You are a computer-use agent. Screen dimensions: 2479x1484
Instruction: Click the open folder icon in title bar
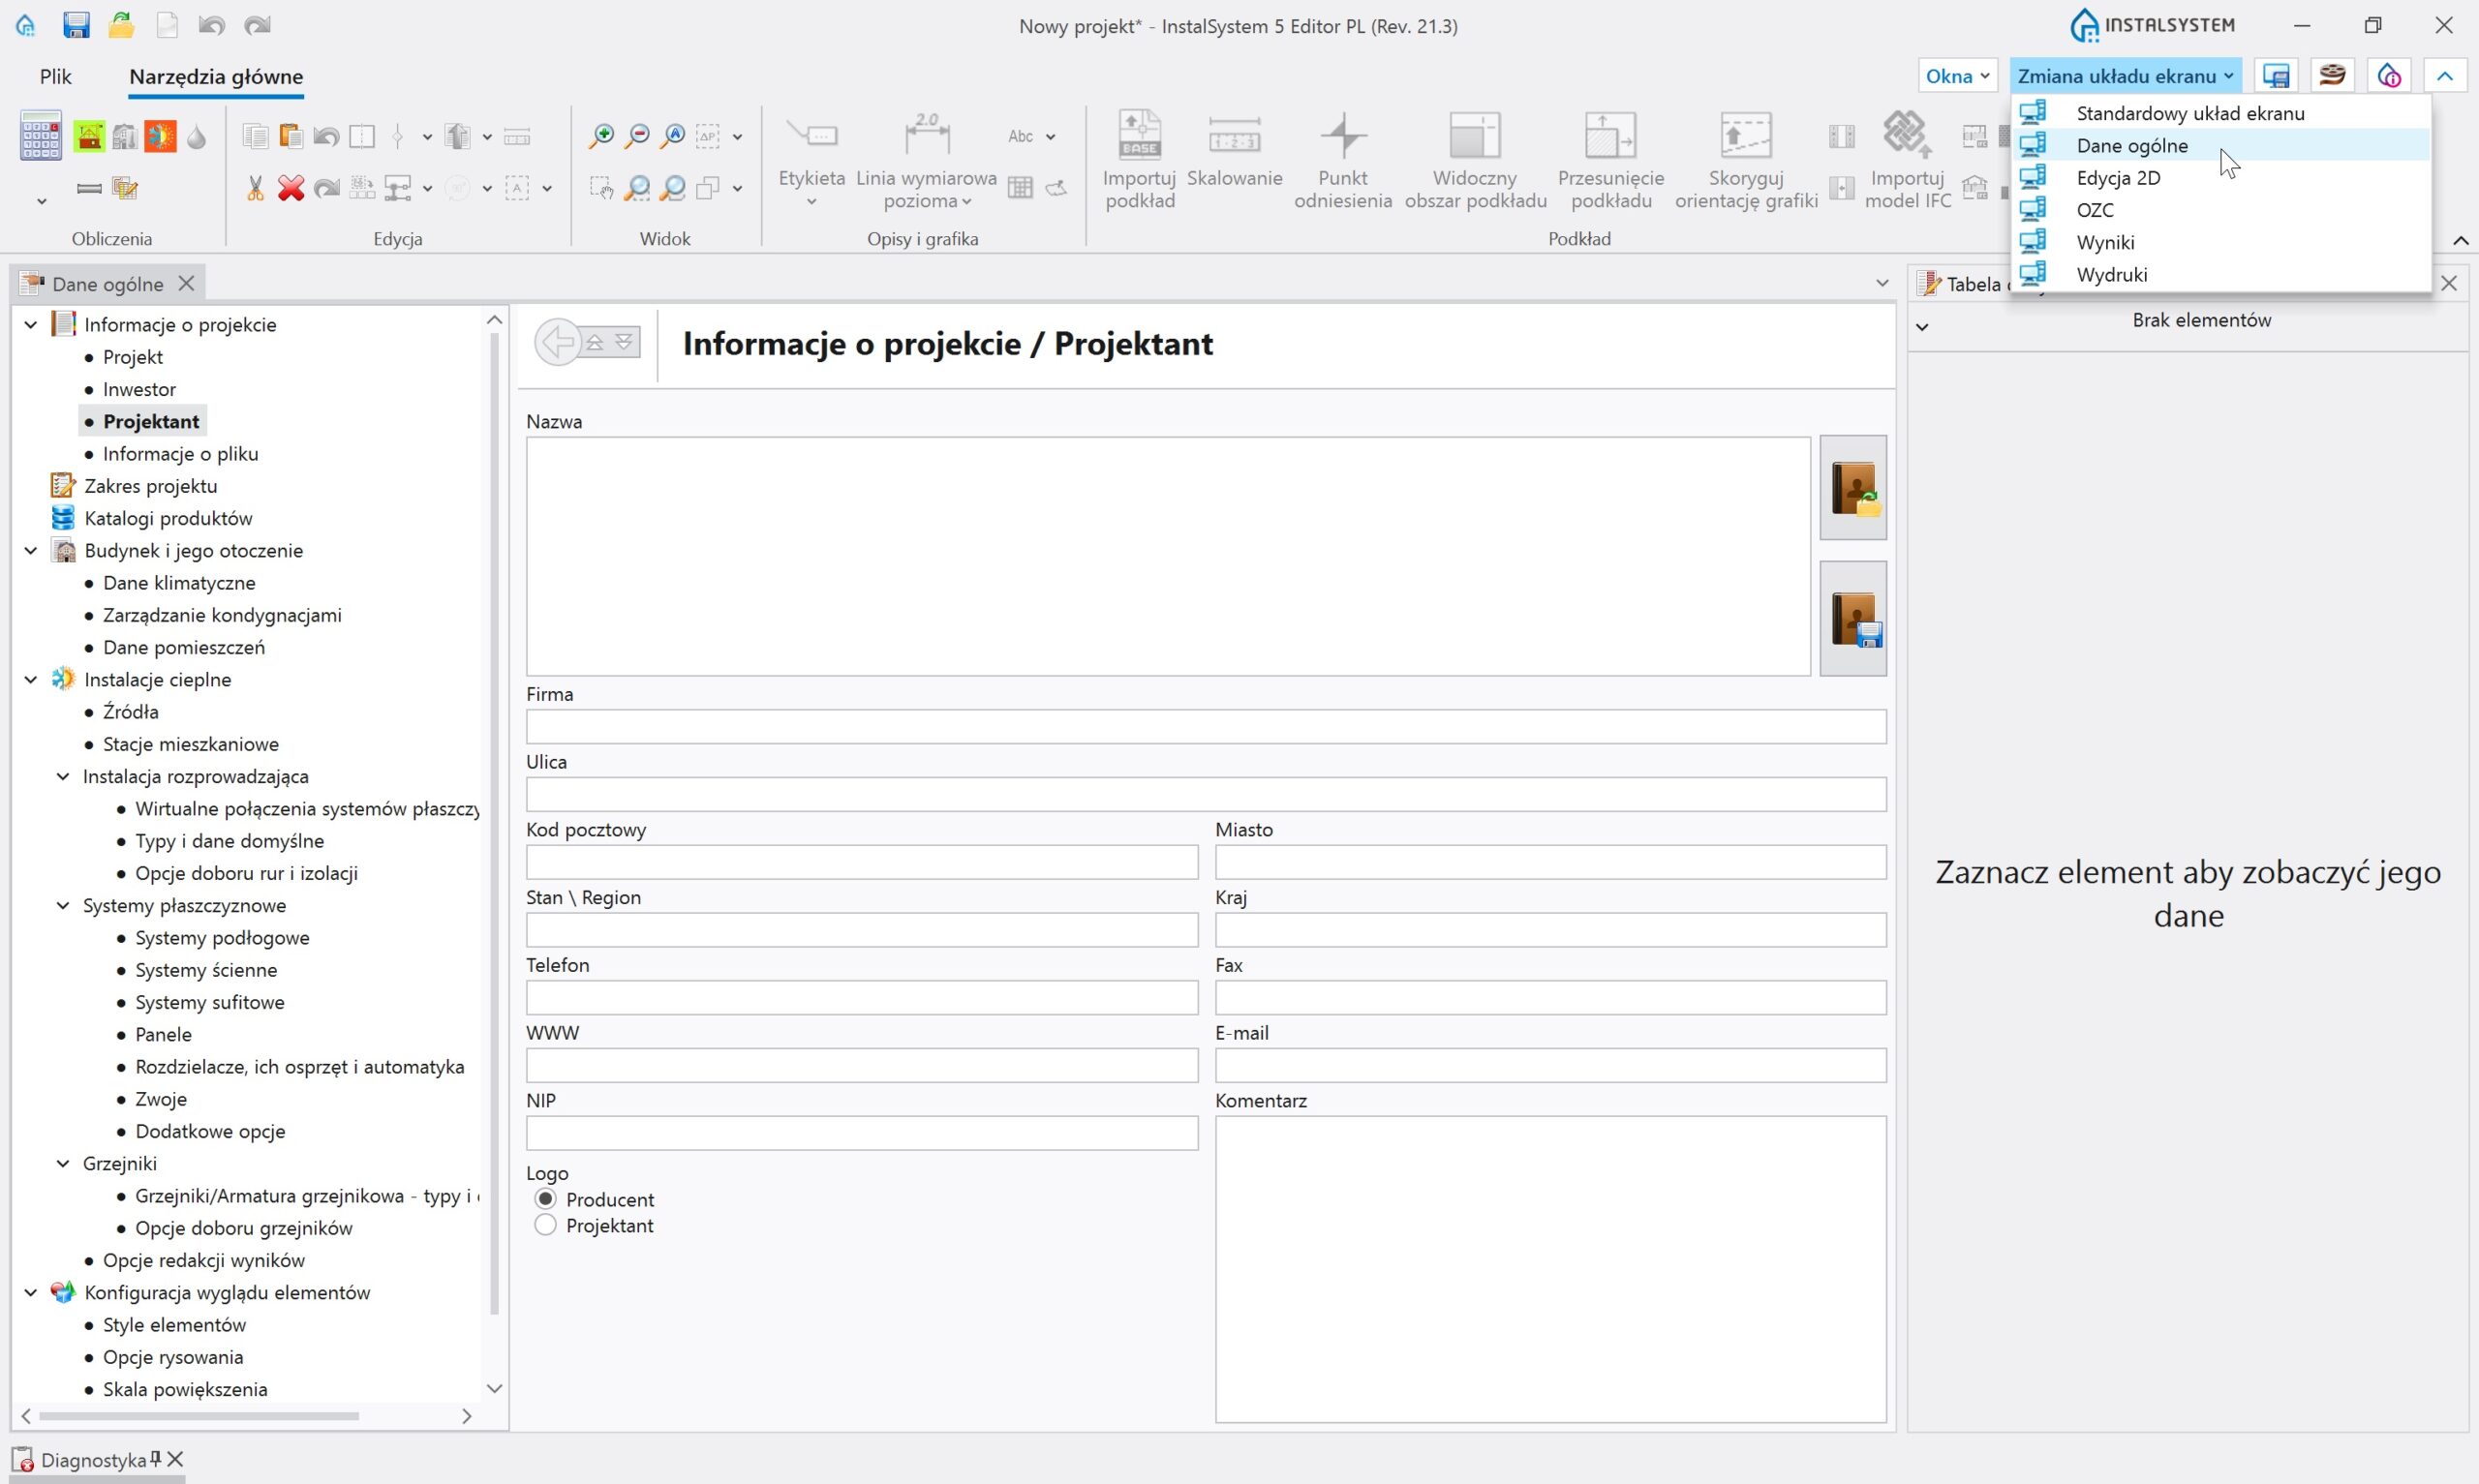click(121, 25)
